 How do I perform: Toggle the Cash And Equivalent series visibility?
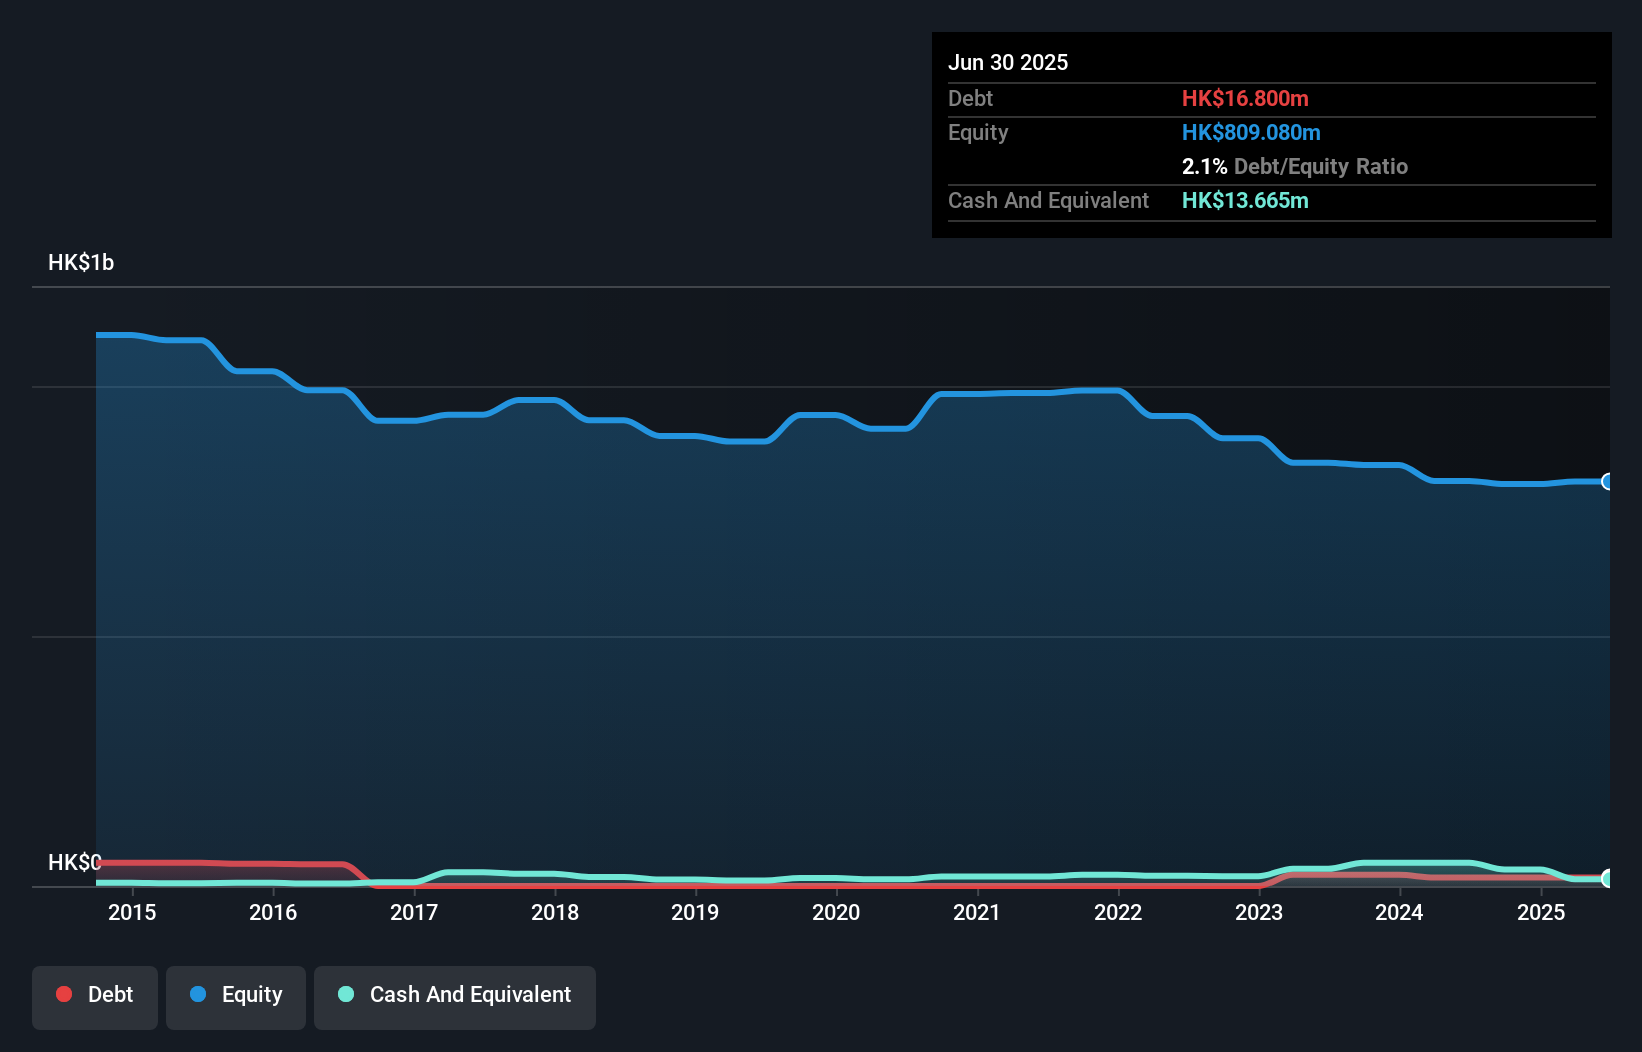pos(455,995)
